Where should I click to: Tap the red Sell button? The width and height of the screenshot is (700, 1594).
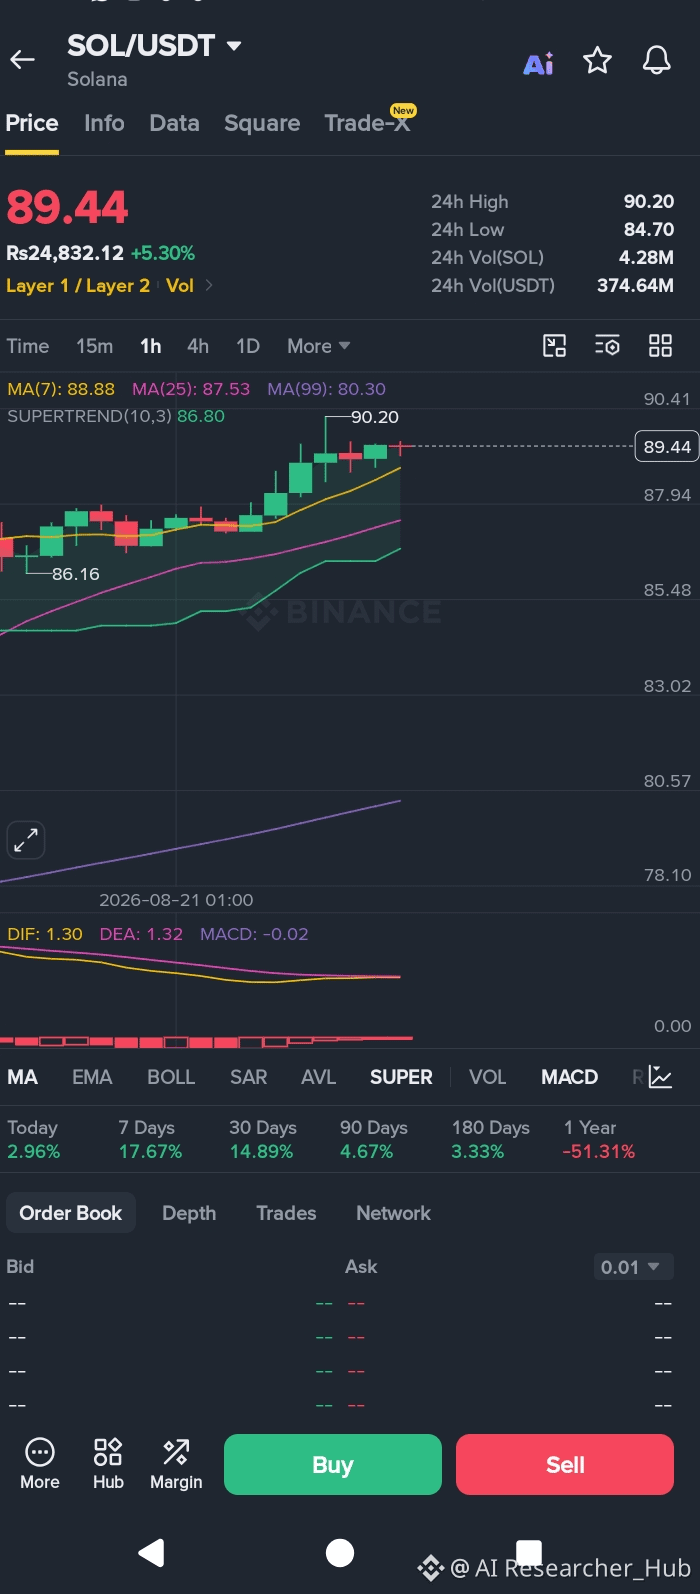565,1464
